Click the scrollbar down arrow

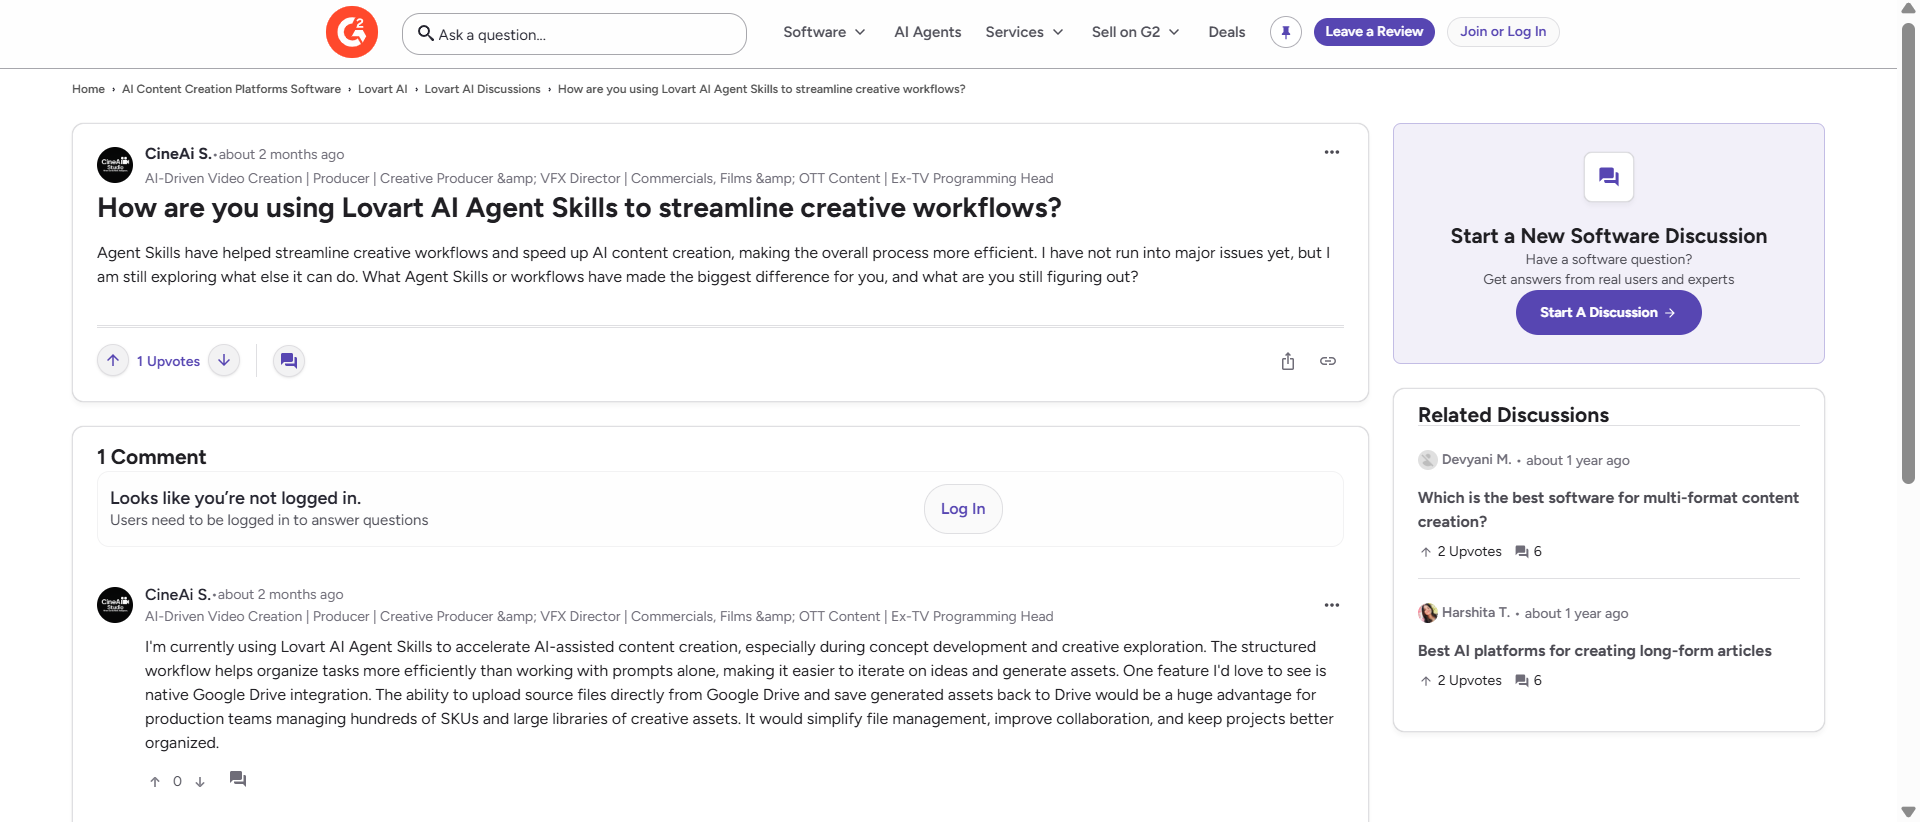[1908, 812]
